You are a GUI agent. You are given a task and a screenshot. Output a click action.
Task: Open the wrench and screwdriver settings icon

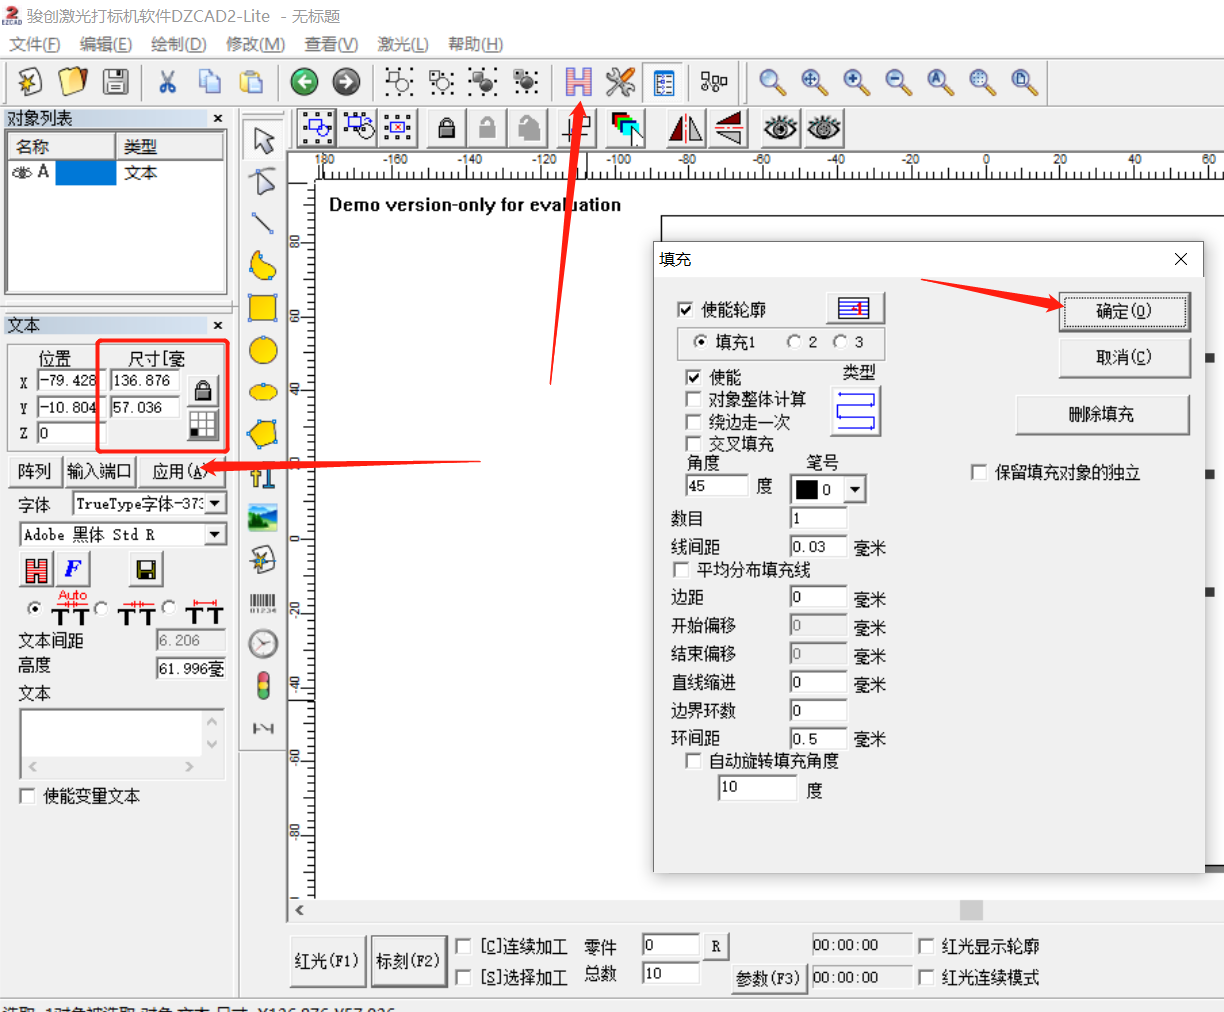tap(621, 82)
